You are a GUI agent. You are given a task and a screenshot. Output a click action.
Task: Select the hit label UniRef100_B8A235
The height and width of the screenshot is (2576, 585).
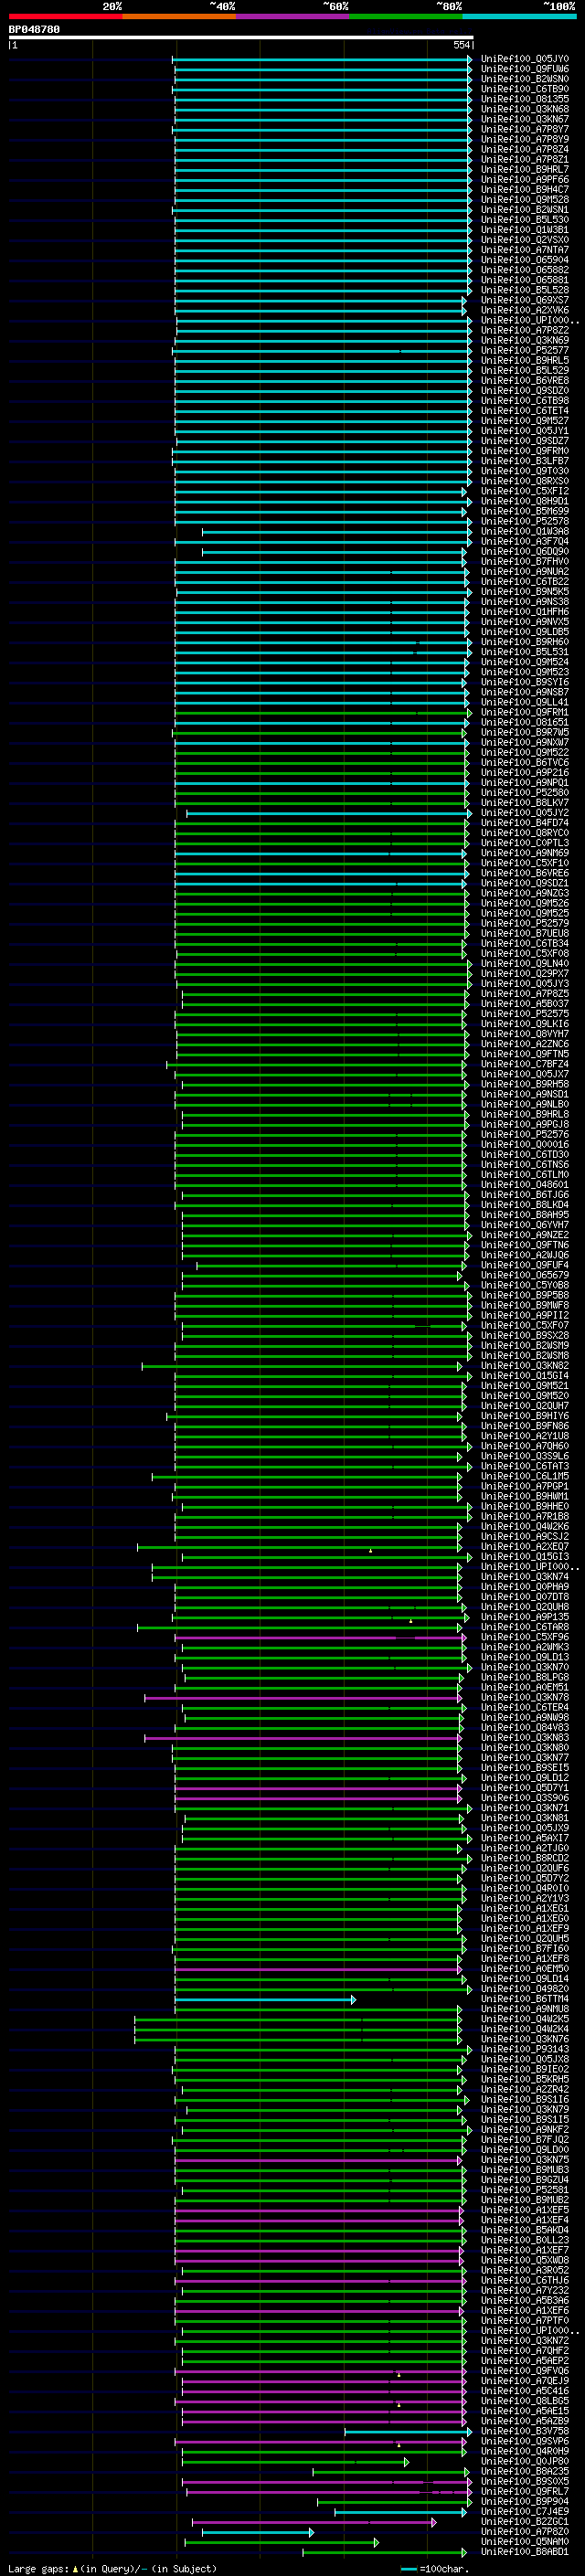pyautogui.click(x=525, y=2472)
